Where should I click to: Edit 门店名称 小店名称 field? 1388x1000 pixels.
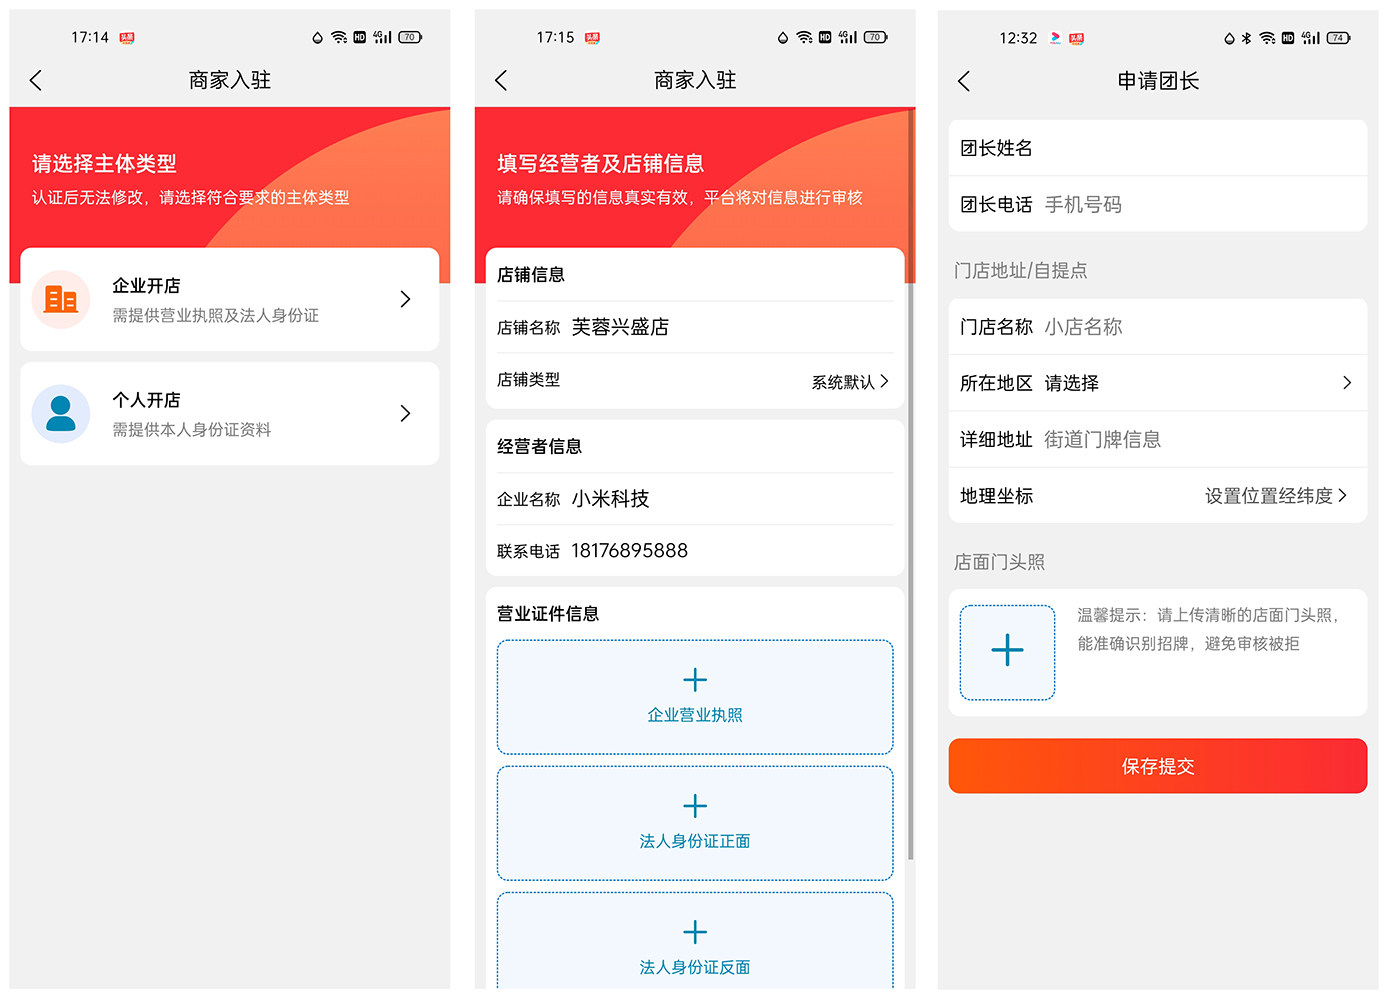1158,327
